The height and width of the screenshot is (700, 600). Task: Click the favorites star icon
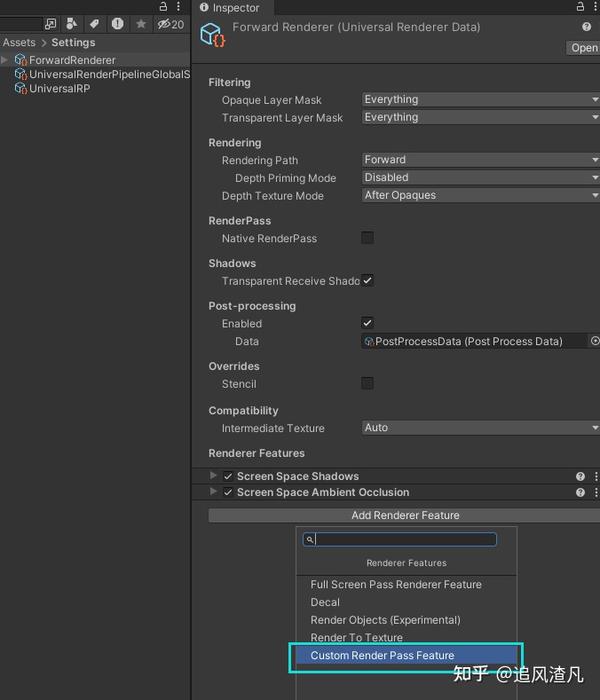point(141,24)
